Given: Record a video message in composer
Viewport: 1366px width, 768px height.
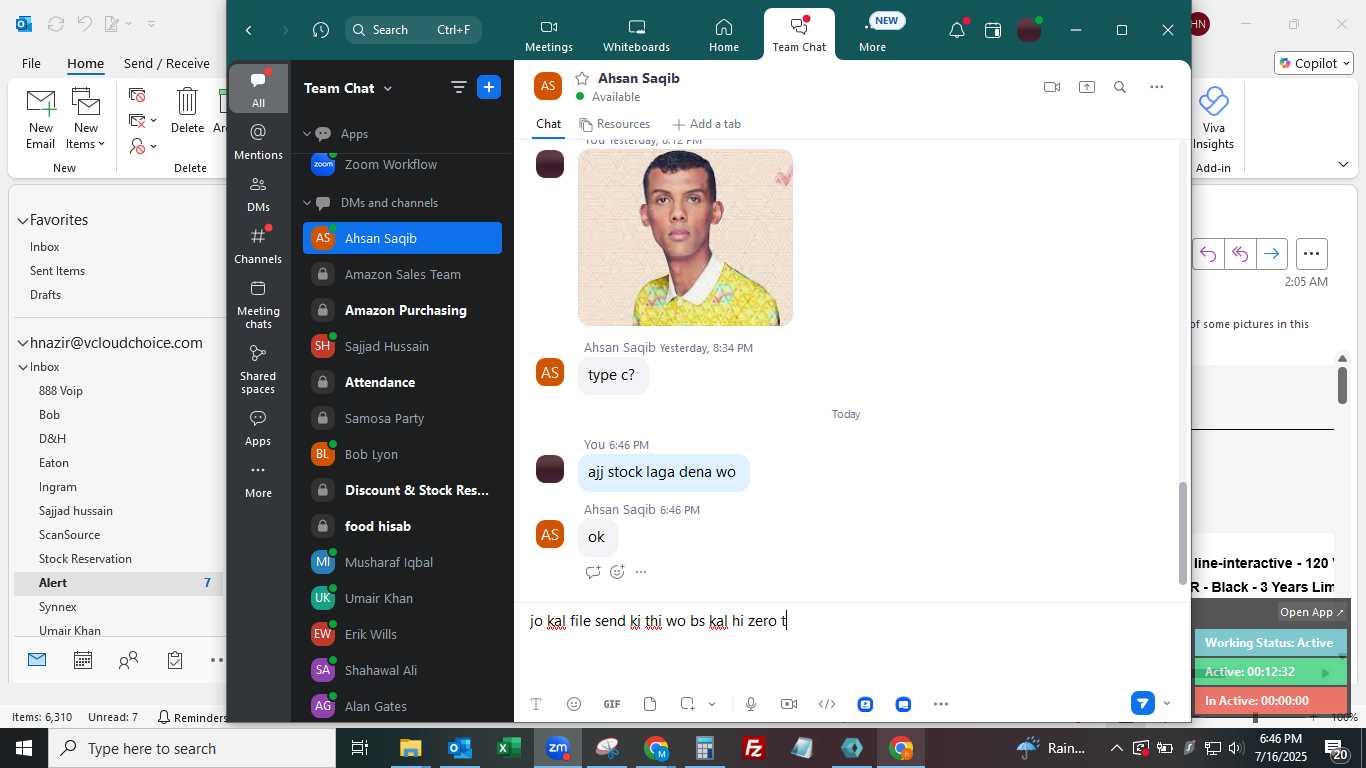Looking at the screenshot, I should 789,704.
